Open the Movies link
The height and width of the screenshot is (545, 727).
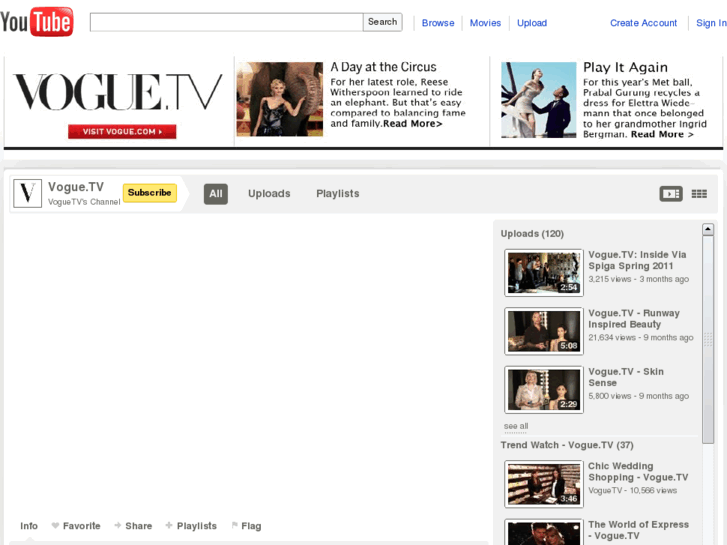[485, 23]
